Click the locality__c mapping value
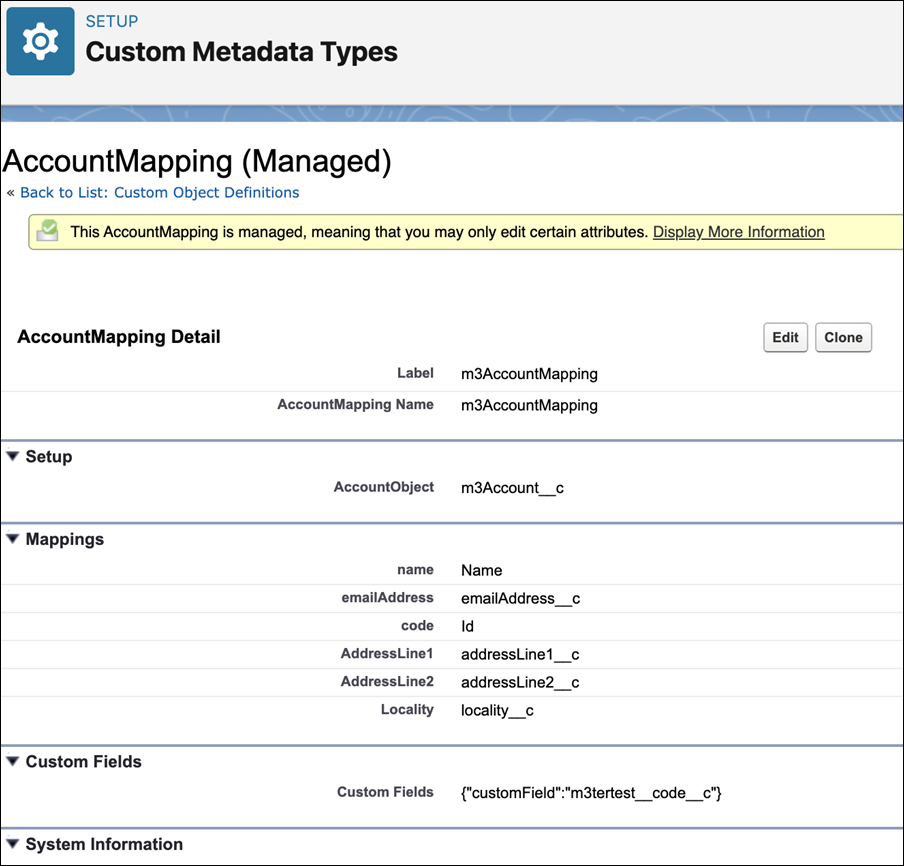 tap(497, 710)
